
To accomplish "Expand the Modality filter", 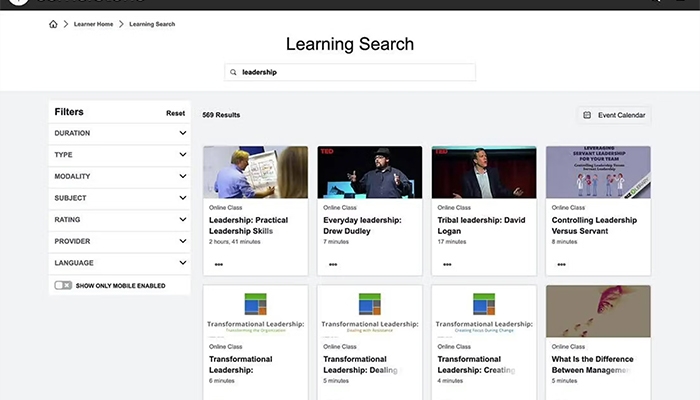I will [x=183, y=176].
